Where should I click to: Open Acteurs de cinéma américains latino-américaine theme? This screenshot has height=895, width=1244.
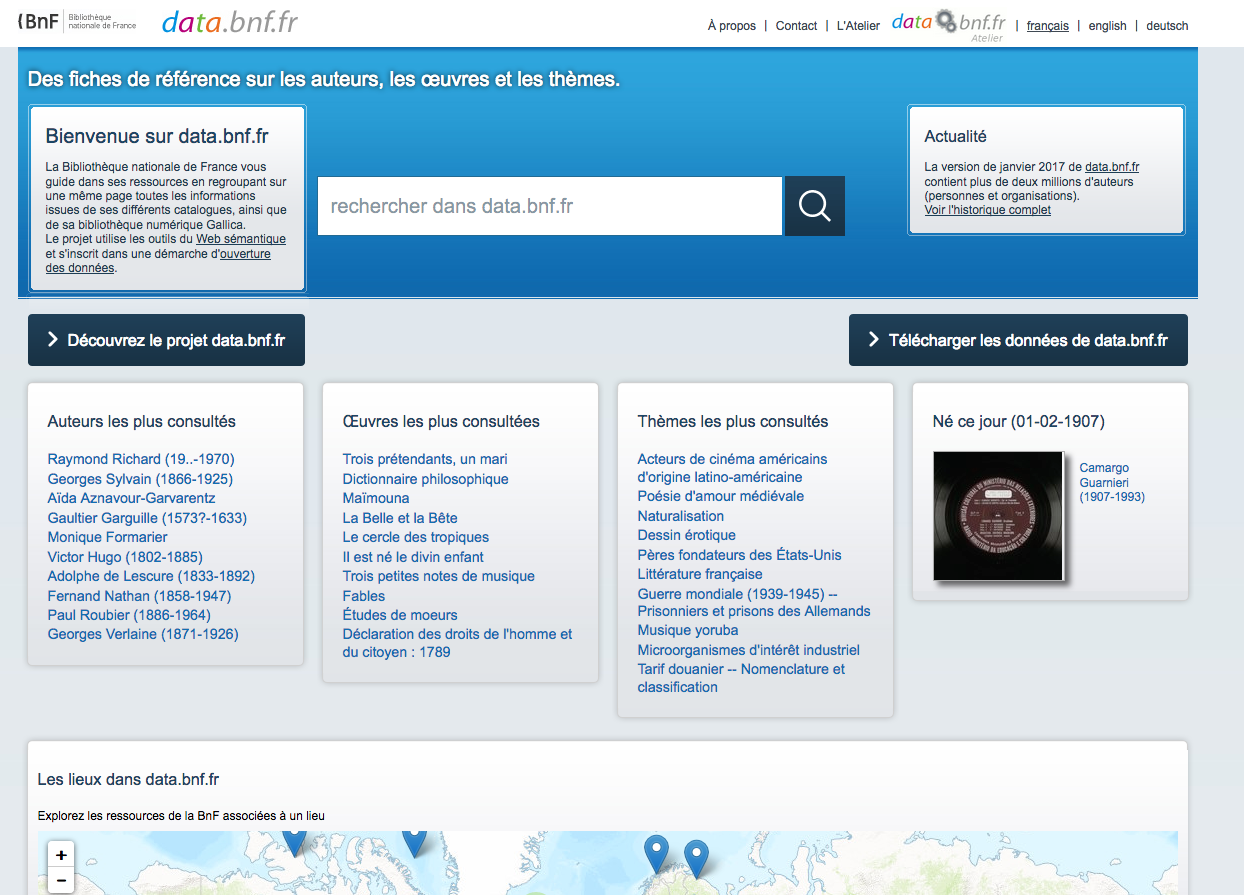pyautogui.click(x=732, y=468)
